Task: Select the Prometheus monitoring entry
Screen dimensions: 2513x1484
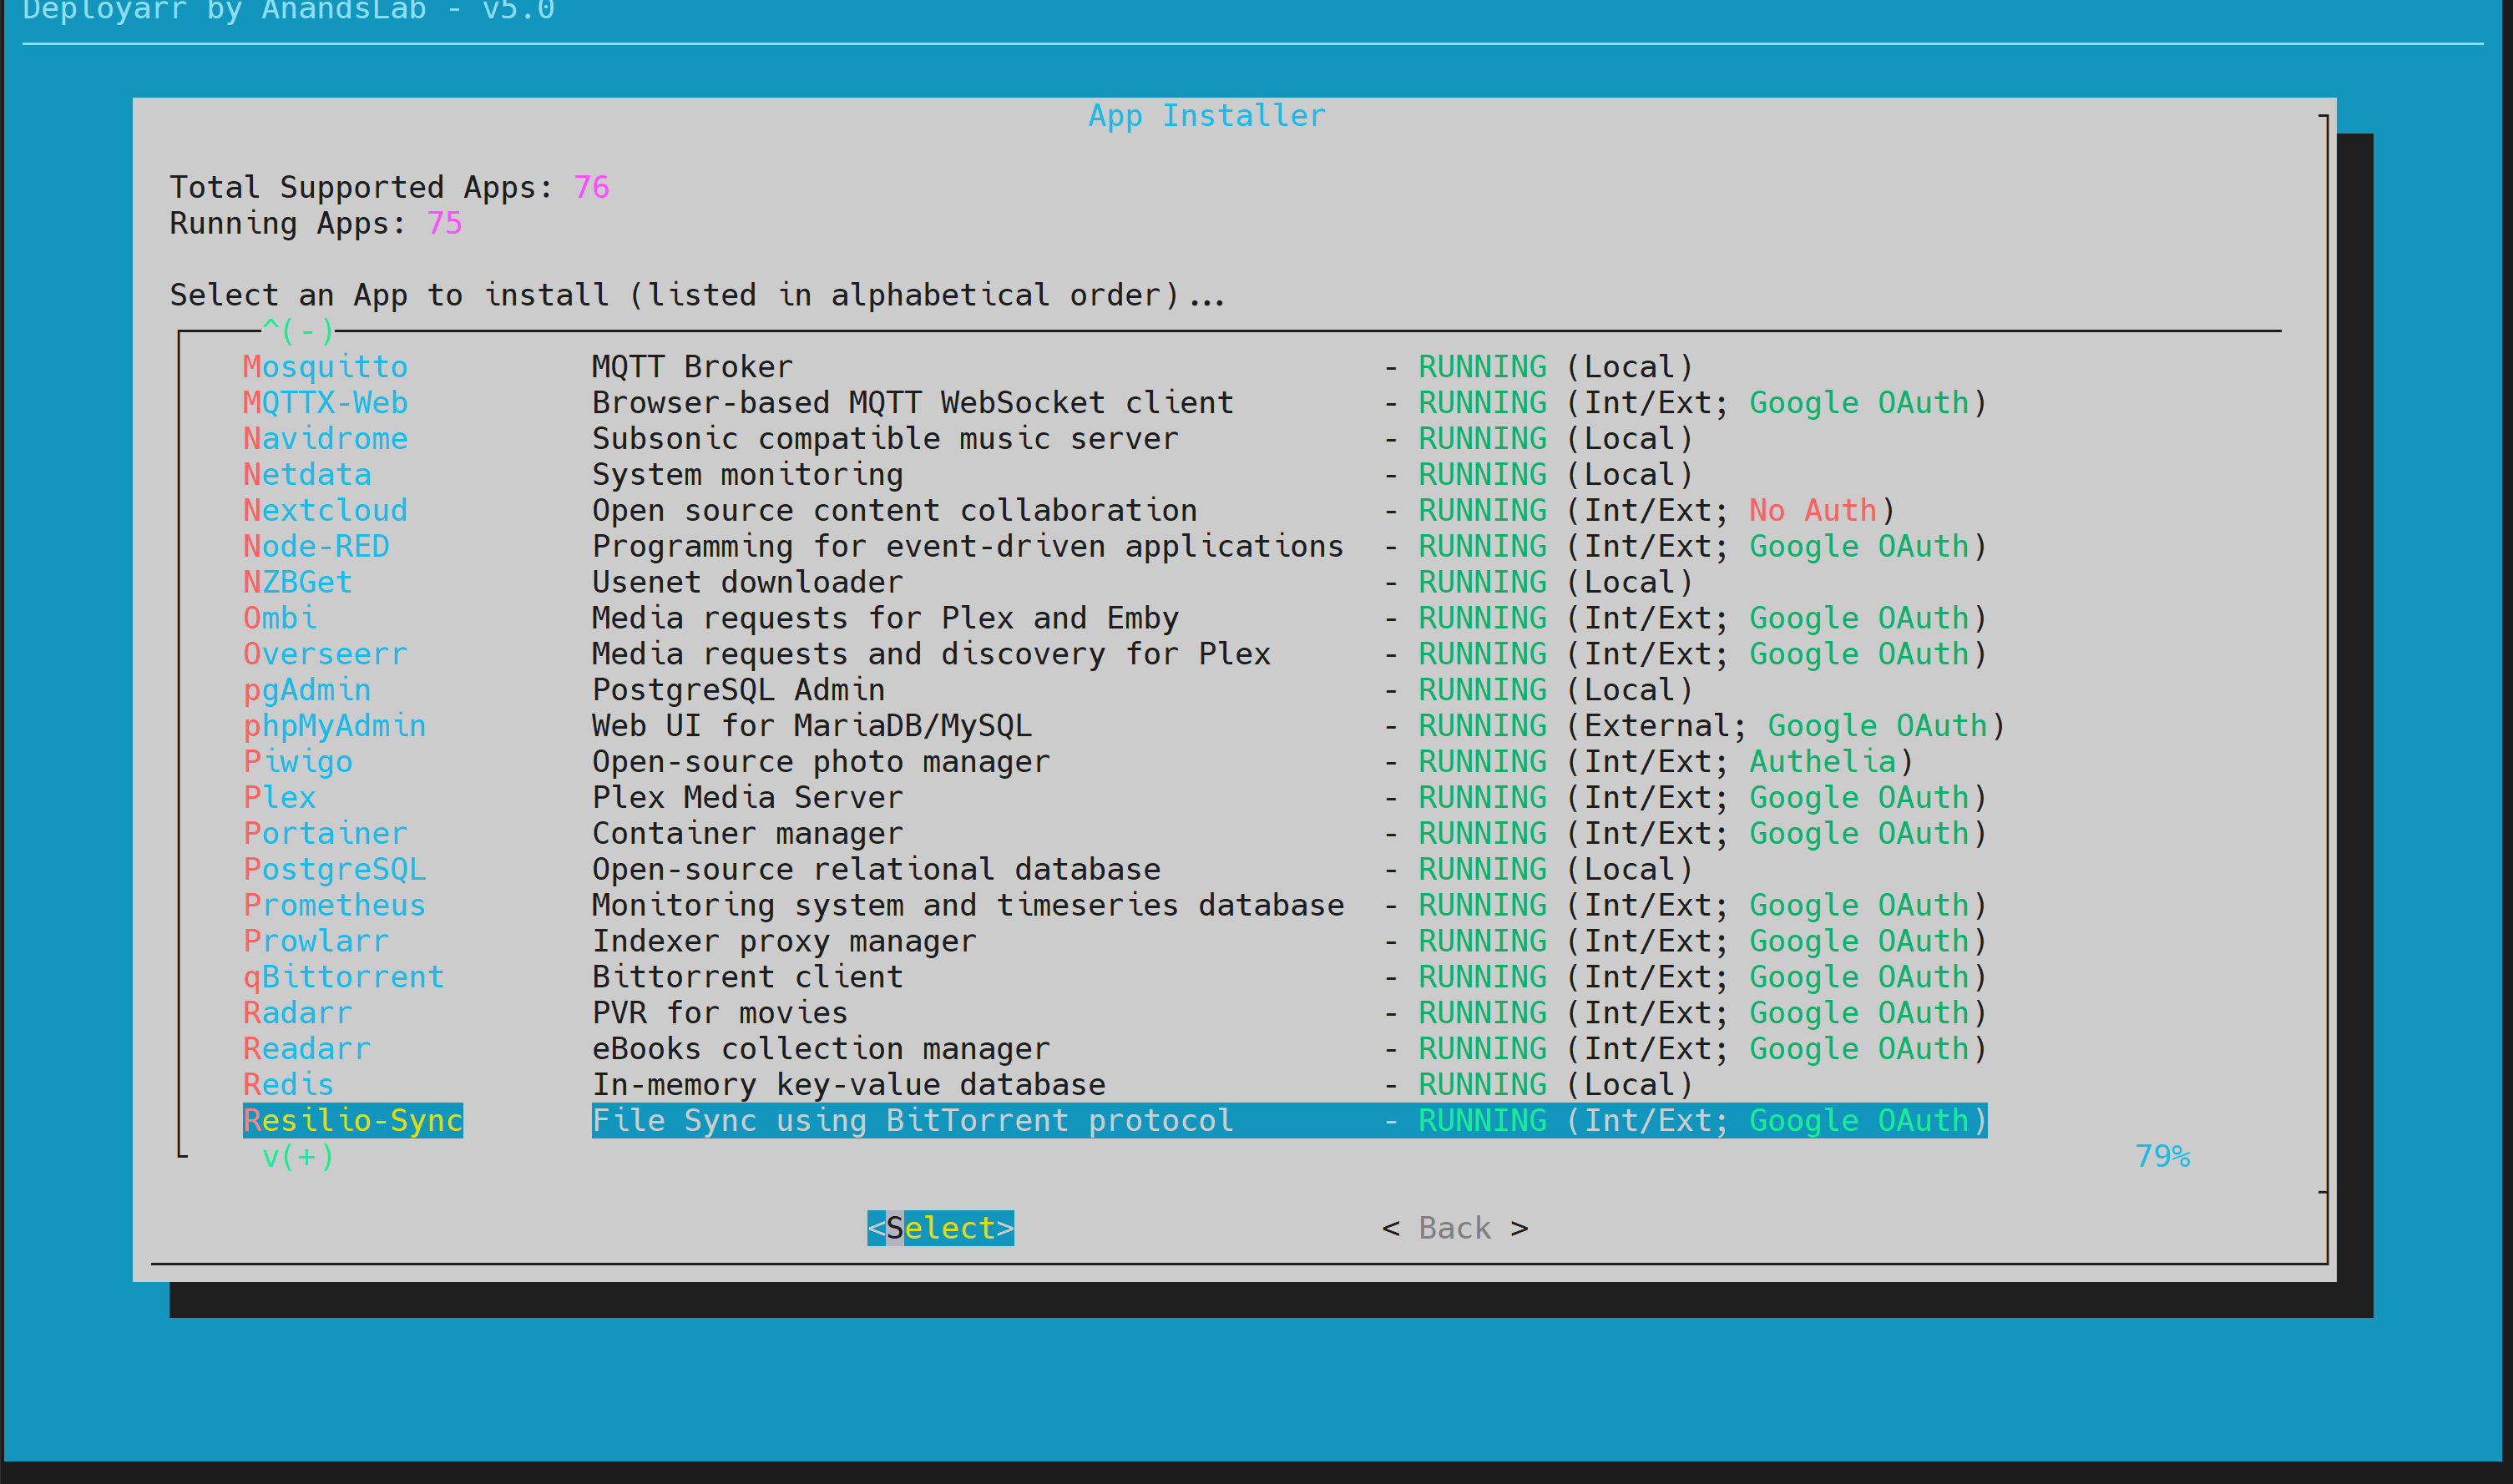Action: pyautogui.click(x=334, y=905)
